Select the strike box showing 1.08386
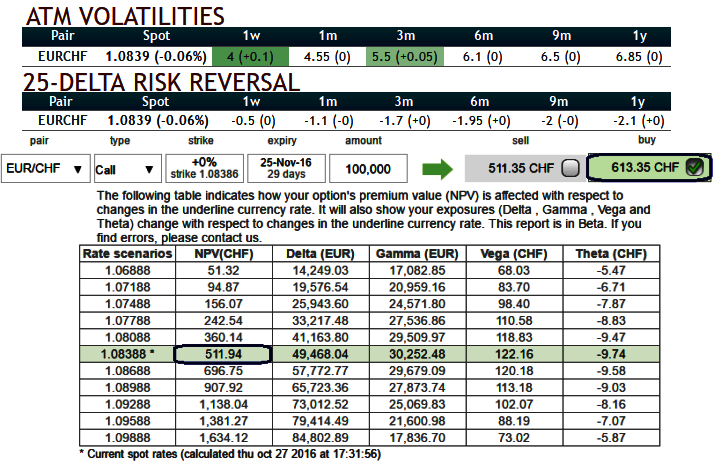 pyautogui.click(x=206, y=167)
